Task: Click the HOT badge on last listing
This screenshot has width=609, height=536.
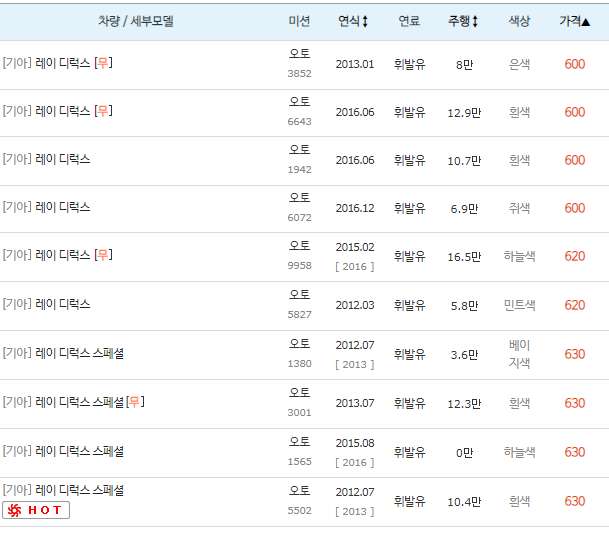Action: (x=36, y=510)
